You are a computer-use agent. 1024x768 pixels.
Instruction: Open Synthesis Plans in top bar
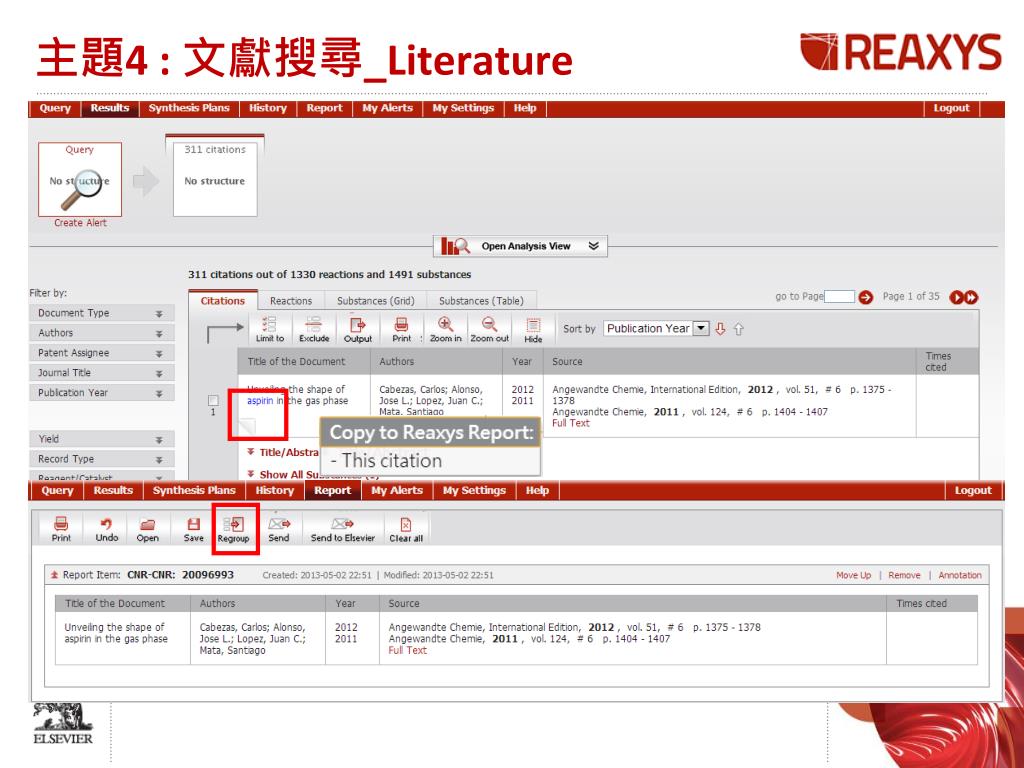pos(189,108)
